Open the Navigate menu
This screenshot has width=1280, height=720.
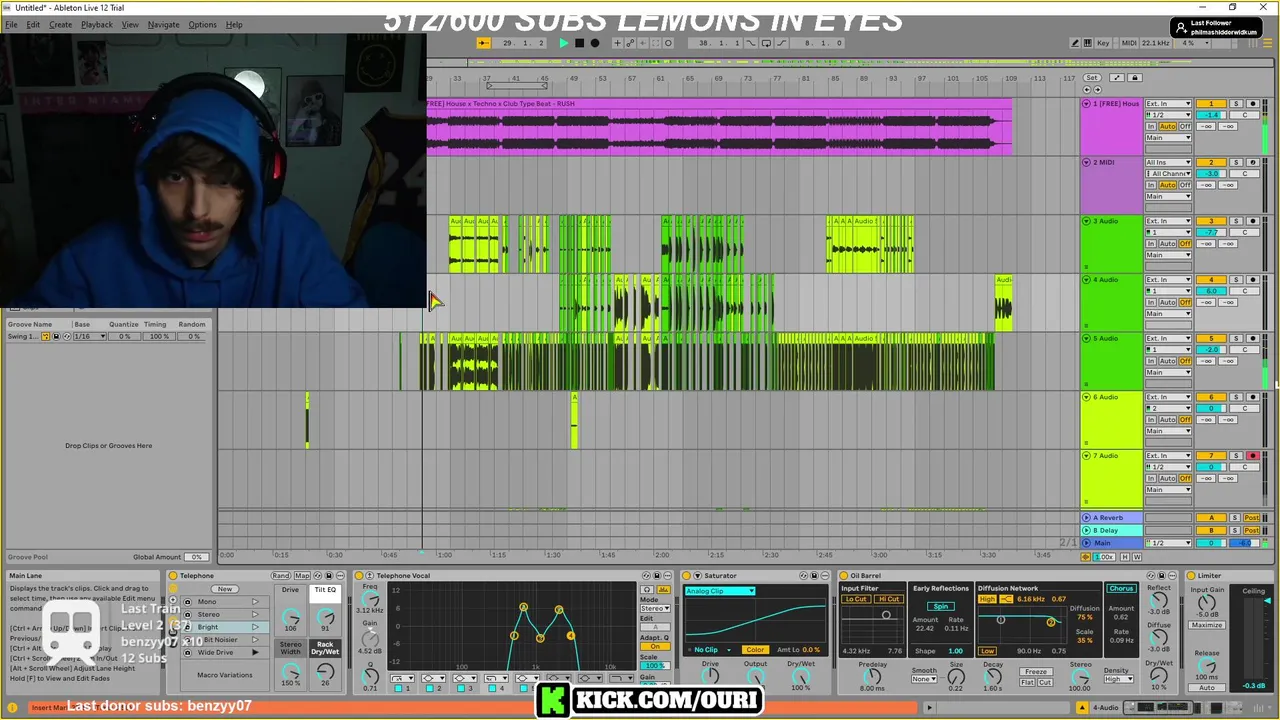tap(163, 24)
